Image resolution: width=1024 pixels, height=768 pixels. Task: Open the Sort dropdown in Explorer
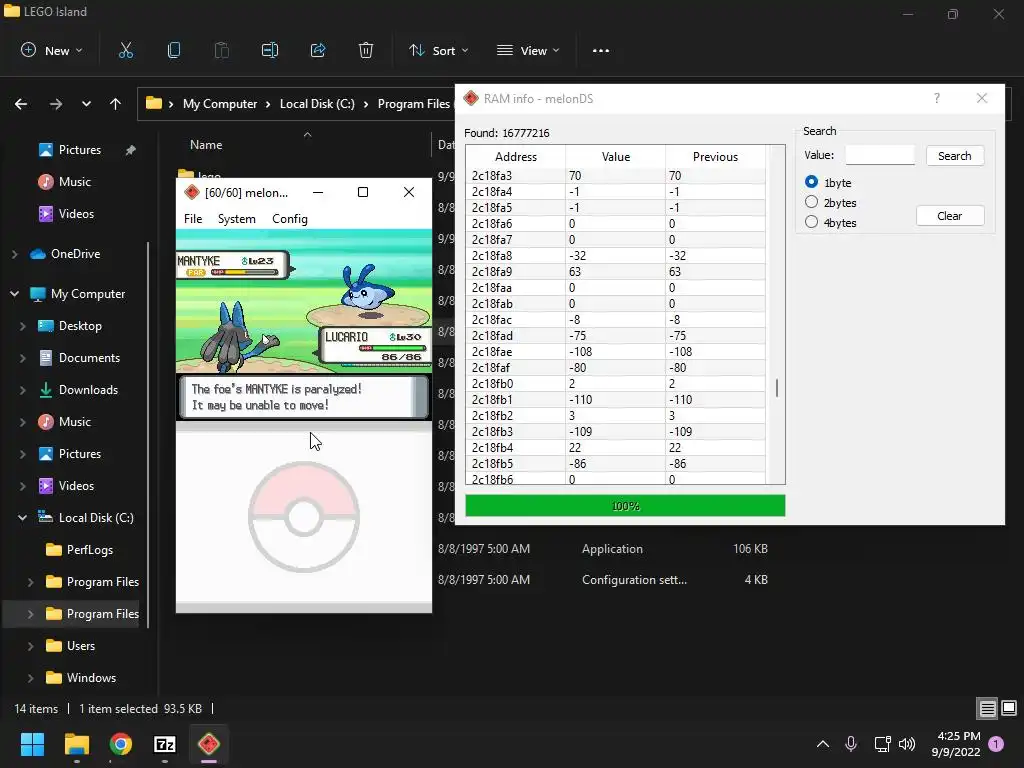438,50
